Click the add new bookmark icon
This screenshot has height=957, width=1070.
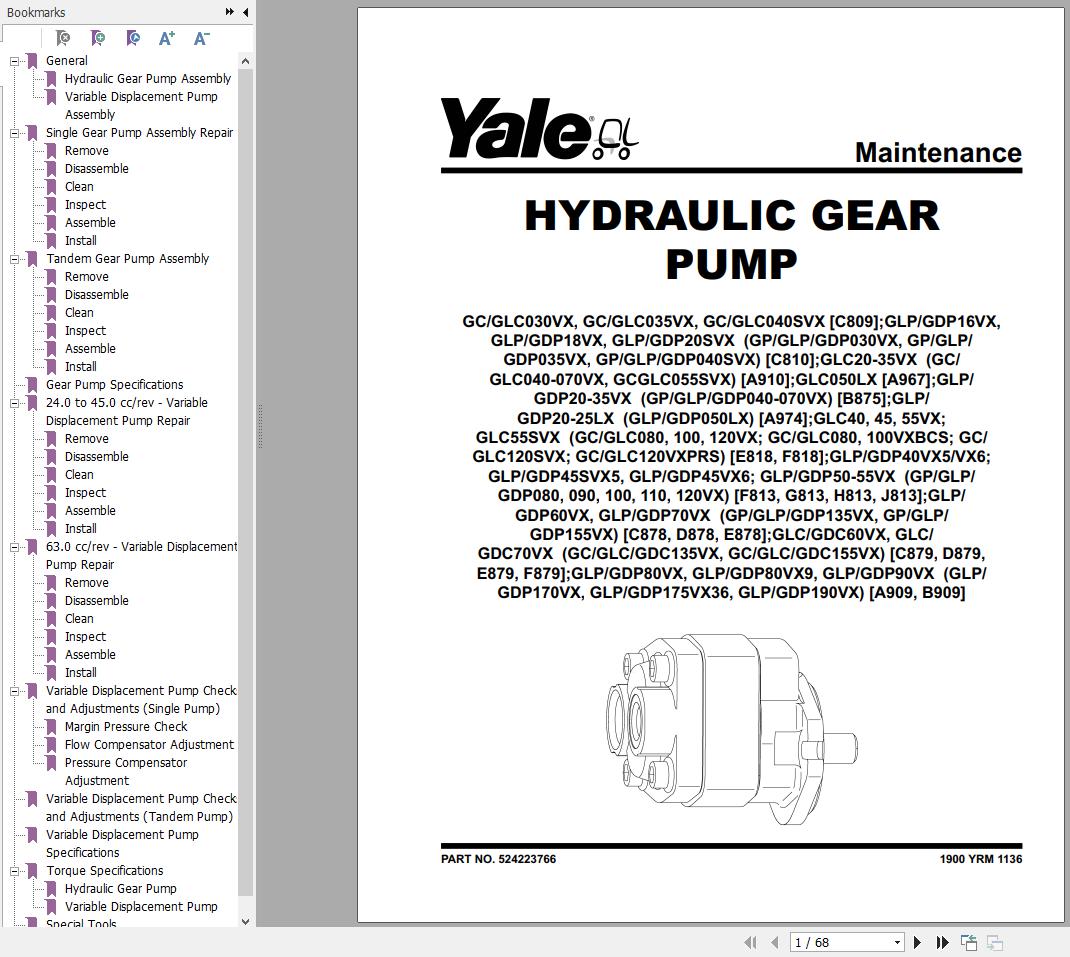pos(98,38)
